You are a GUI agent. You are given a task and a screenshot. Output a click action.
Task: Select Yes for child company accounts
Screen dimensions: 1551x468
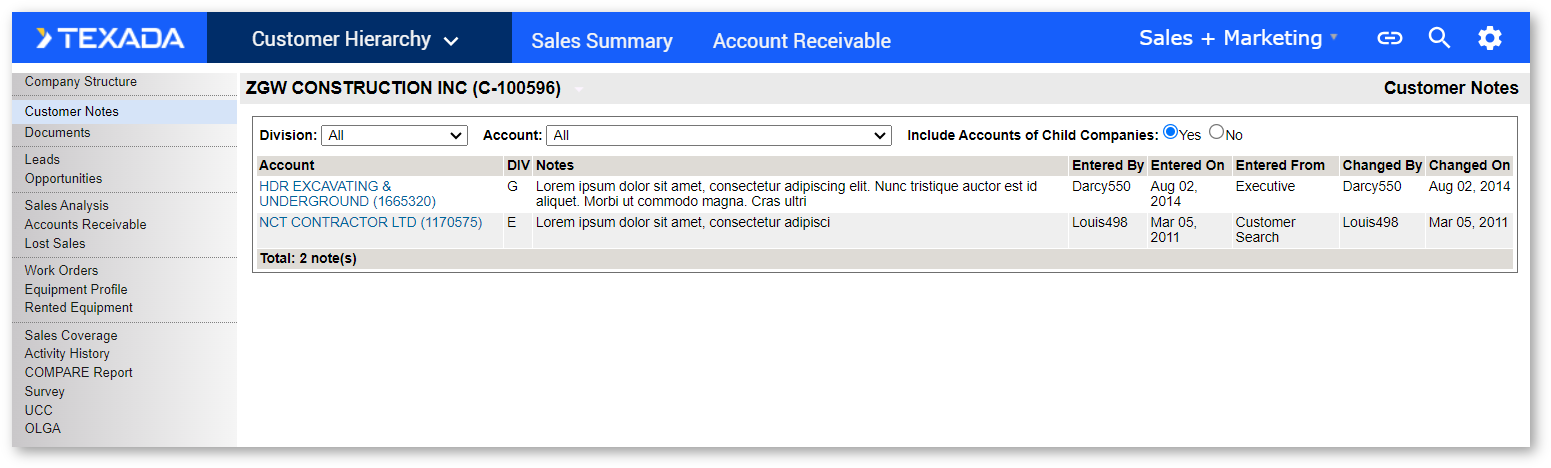[x=1170, y=132]
